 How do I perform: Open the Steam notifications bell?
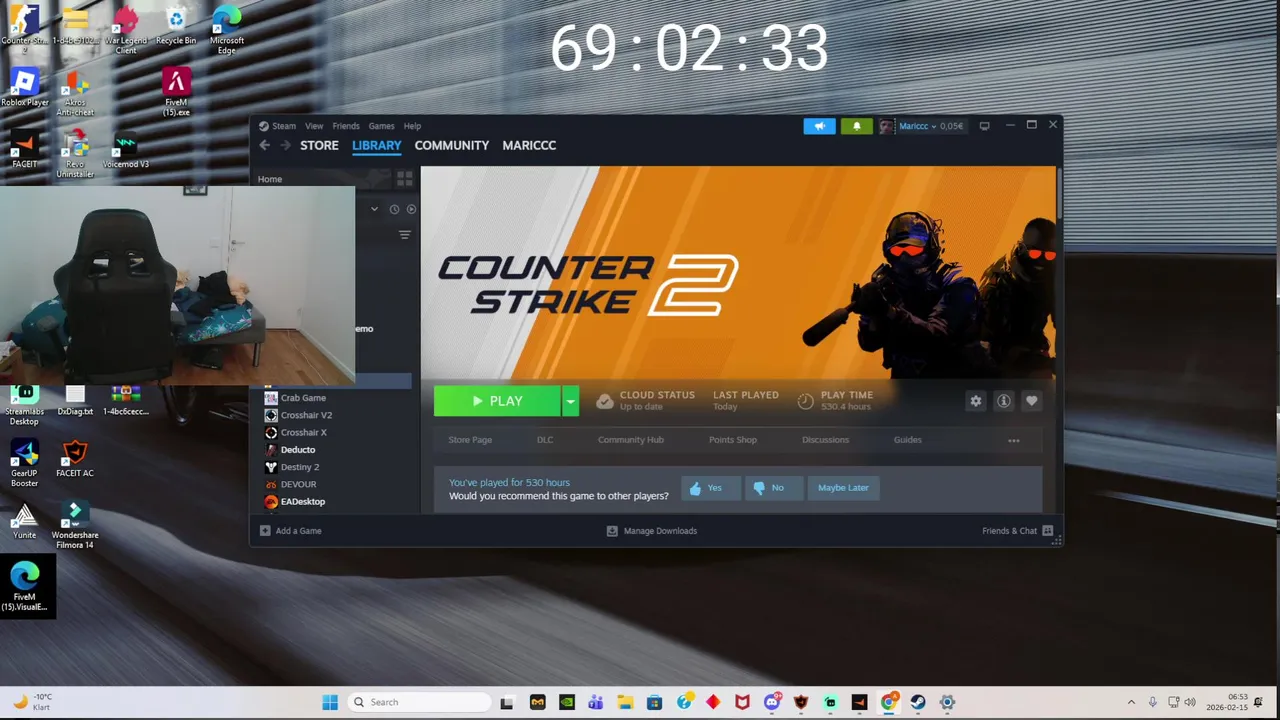(856, 126)
